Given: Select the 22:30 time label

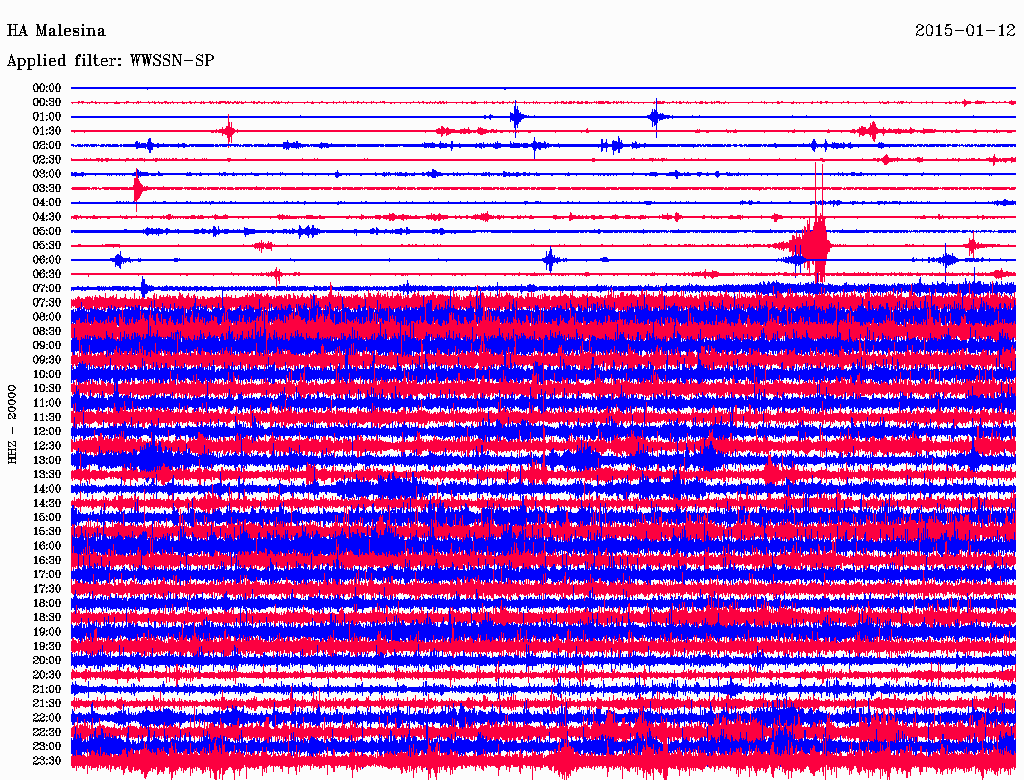Looking at the screenshot, I should point(47,732).
